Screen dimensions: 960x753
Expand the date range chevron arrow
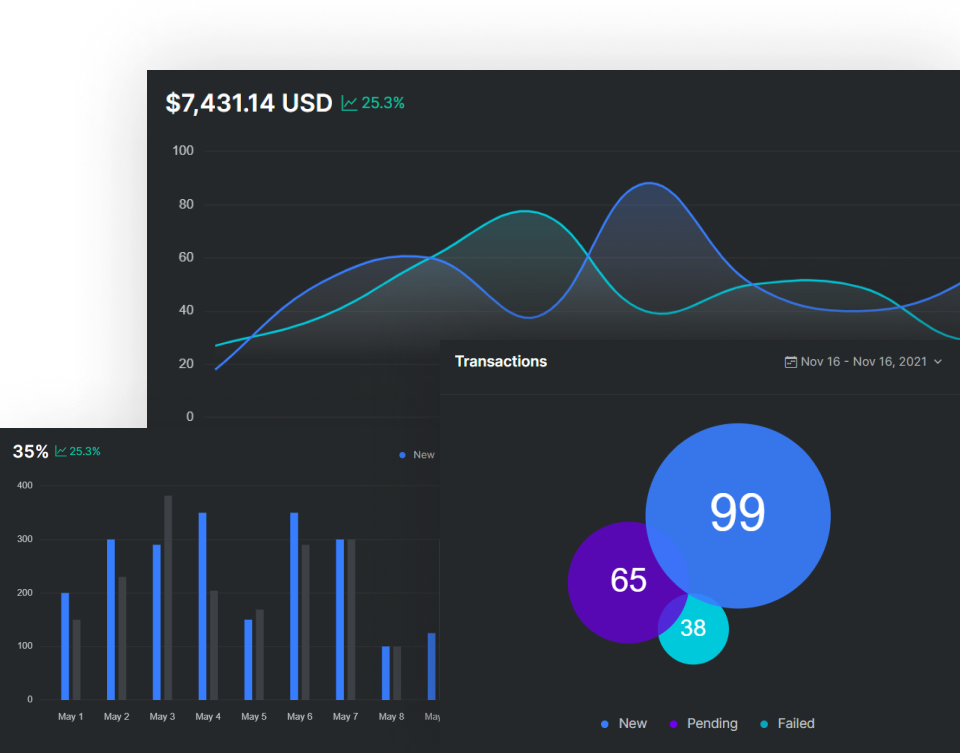[x=937, y=362]
